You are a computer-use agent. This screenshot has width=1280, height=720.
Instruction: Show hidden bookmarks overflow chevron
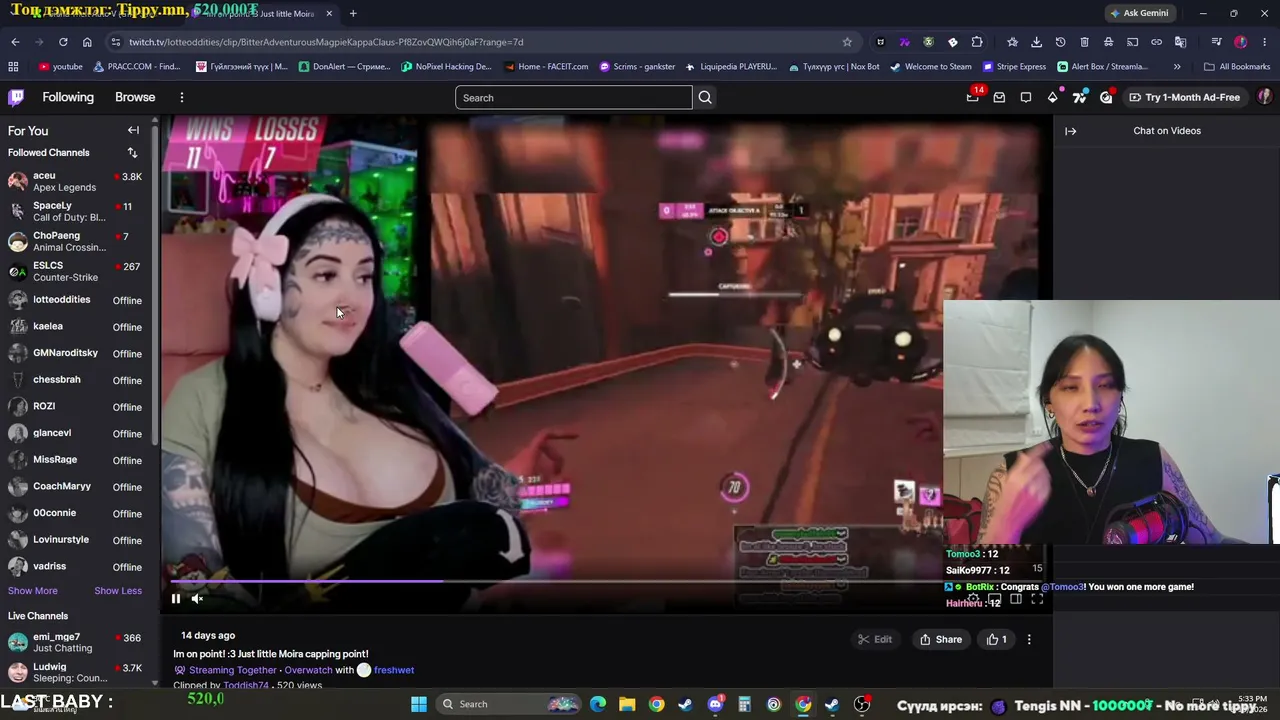[x=1177, y=66]
